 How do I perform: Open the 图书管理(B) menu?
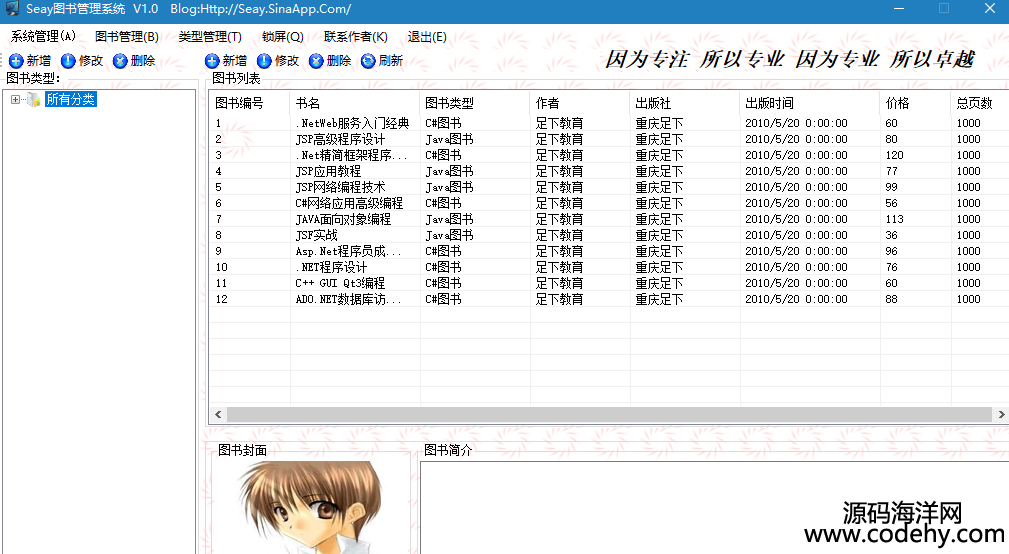127,37
